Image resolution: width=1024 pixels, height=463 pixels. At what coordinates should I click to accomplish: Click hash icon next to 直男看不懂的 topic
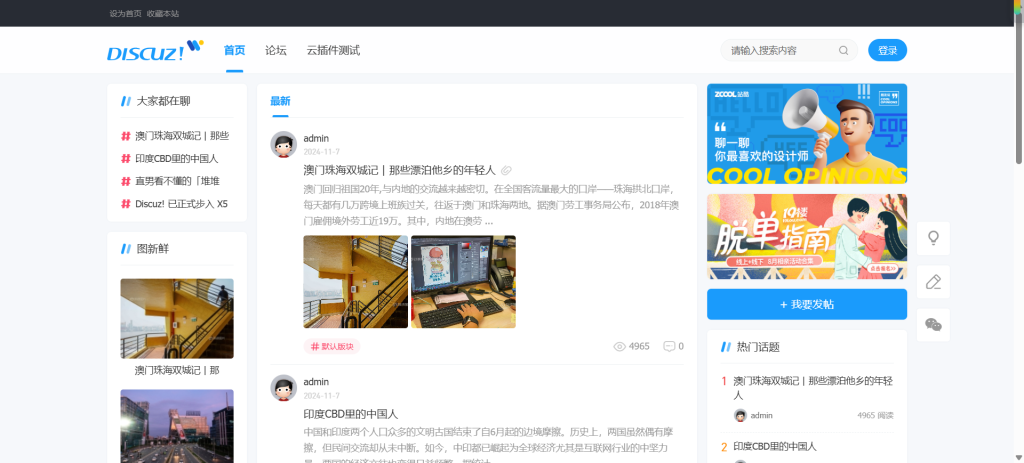126,181
